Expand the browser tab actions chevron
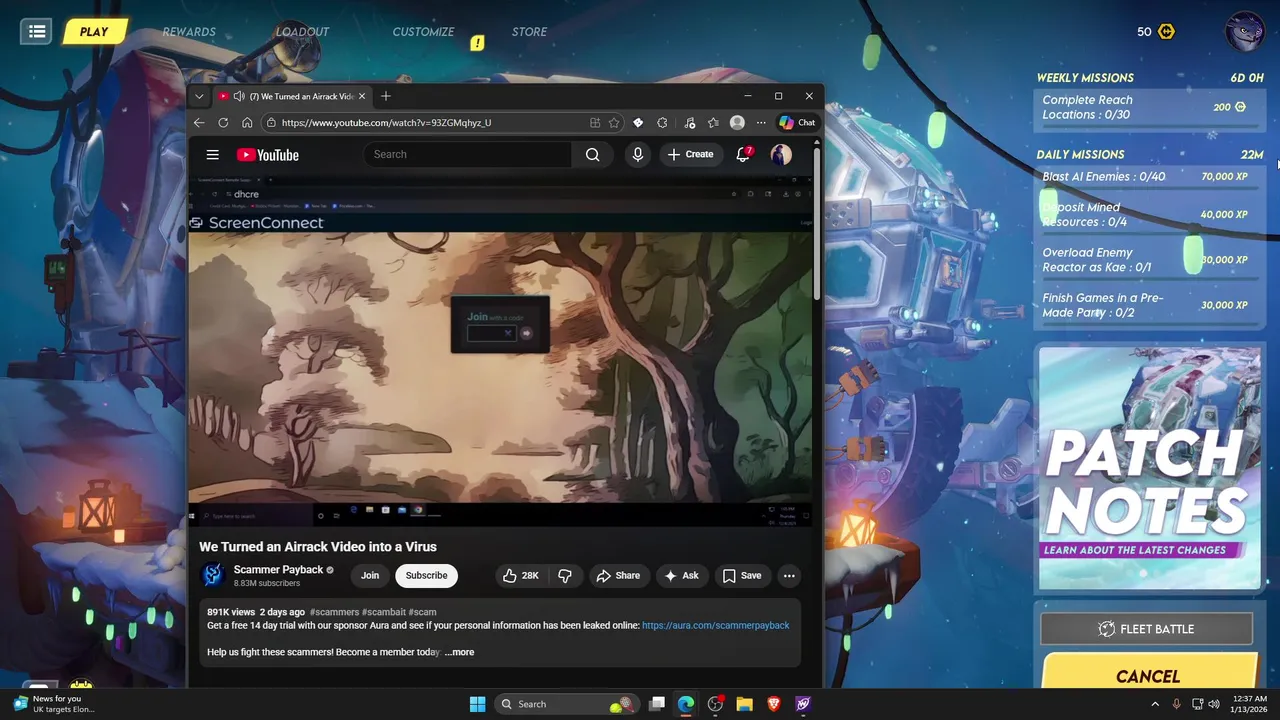Screen dimensions: 1280x720 199,96
